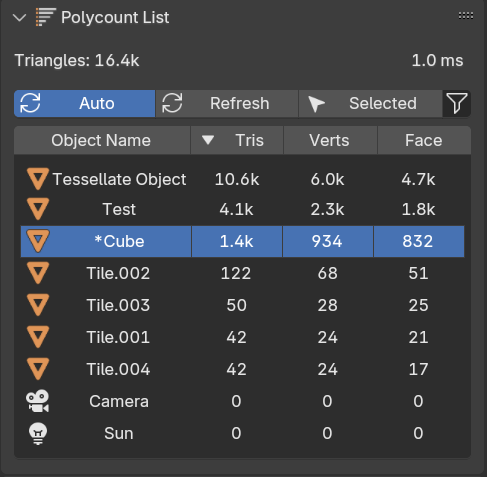Click the mesh icon beside Tile.002
The image size is (487, 477).
[38, 273]
